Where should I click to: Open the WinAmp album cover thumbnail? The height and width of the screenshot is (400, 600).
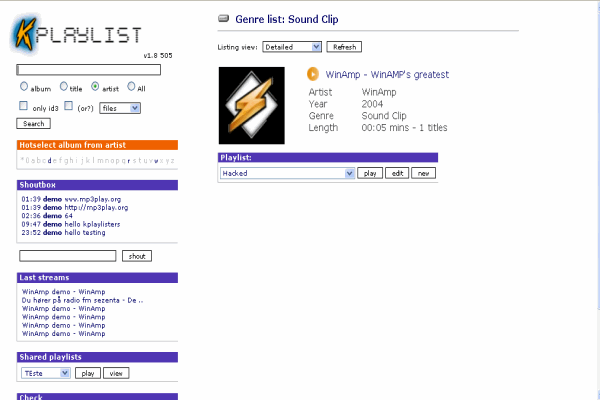(x=256, y=102)
